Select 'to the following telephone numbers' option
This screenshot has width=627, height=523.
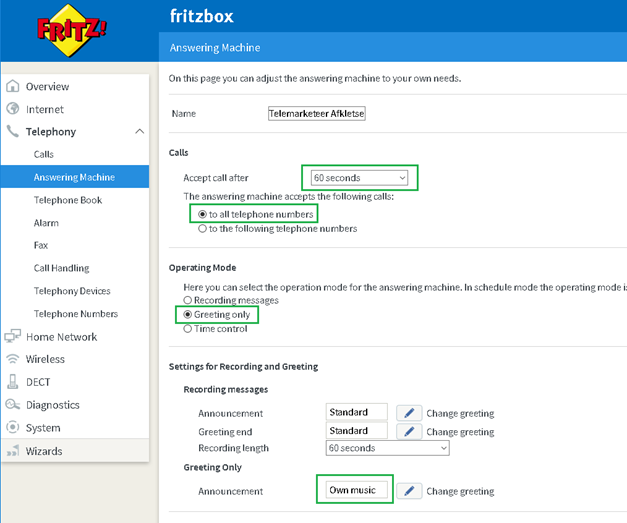pyautogui.click(x=202, y=229)
